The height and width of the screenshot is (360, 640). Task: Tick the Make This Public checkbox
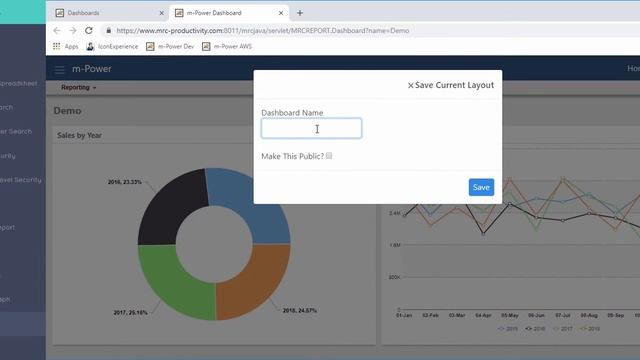329,156
